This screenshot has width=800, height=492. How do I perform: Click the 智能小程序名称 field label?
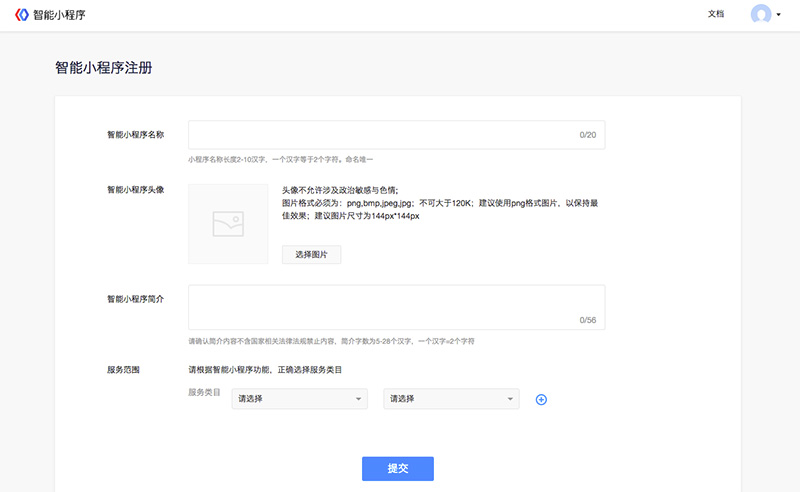(135, 134)
